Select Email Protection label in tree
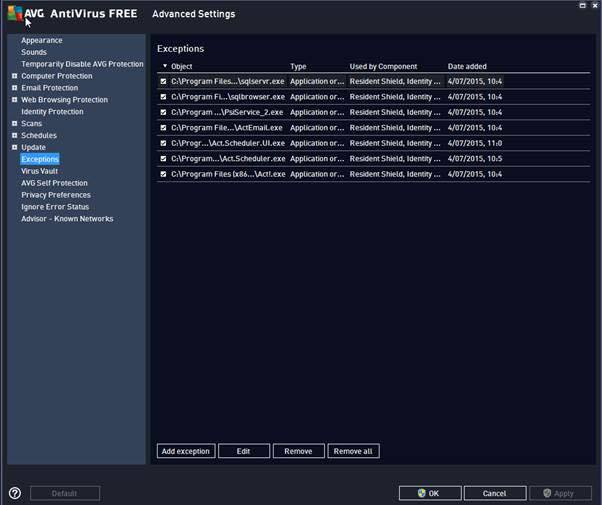Screen dimensions: 602x505 pos(50,88)
